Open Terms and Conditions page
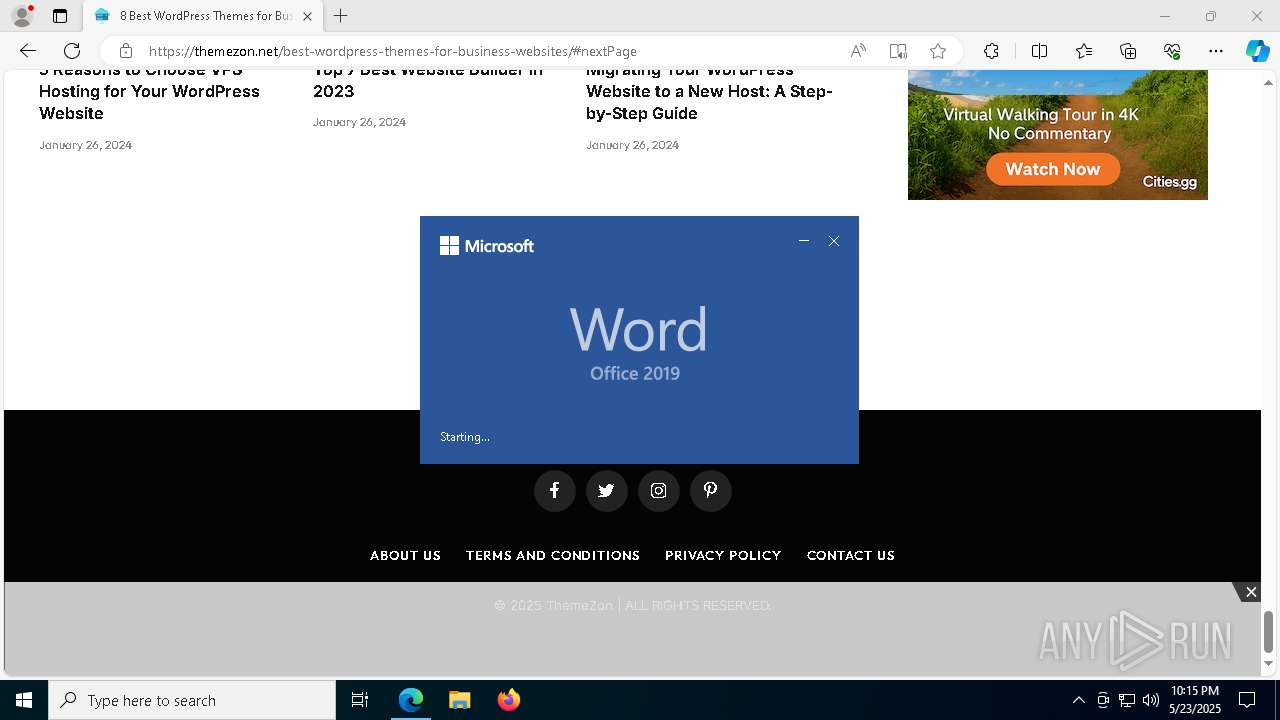The height and width of the screenshot is (720, 1280). pyautogui.click(x=552, y=555)
